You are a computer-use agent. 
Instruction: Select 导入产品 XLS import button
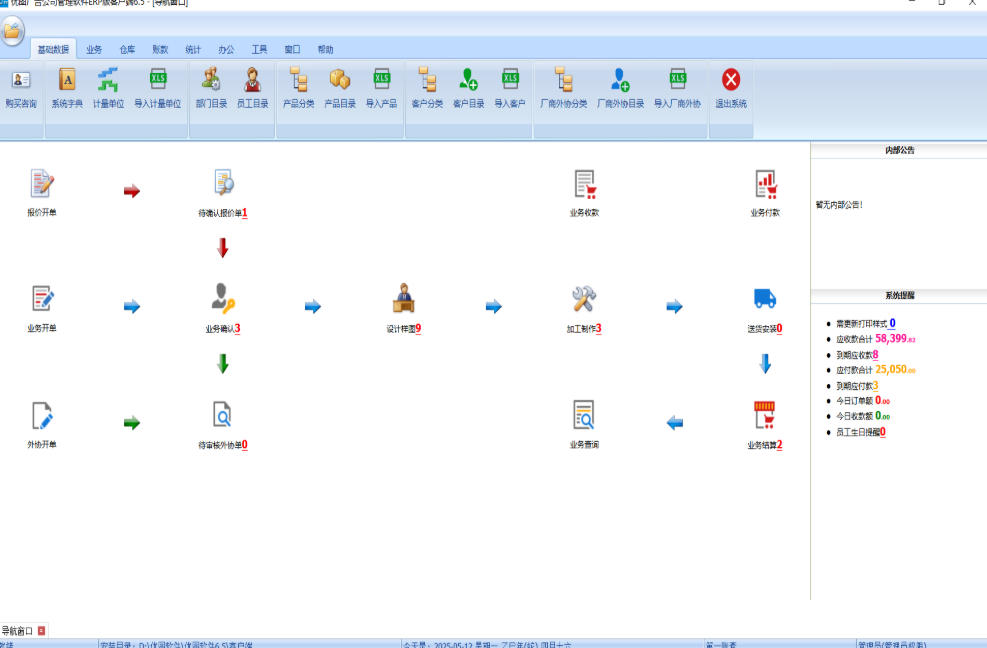381,88
